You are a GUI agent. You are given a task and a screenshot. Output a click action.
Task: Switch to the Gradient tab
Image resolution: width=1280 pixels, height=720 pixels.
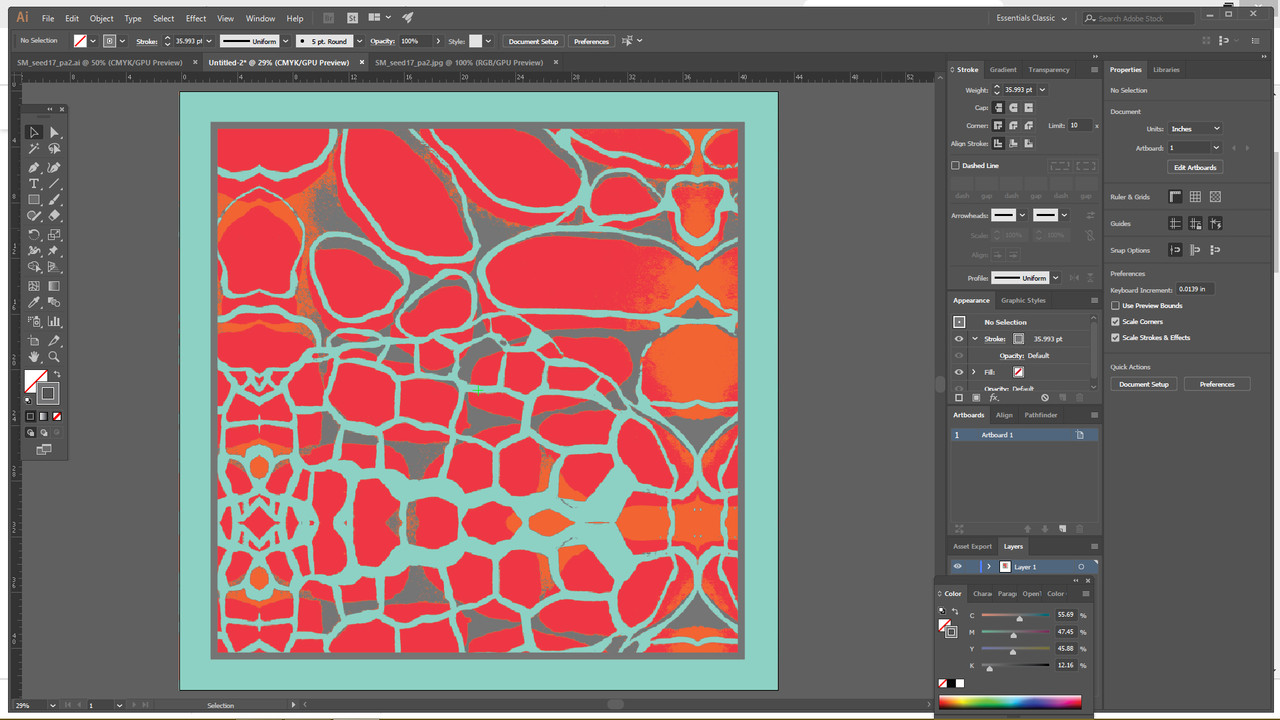point(1002,69)
